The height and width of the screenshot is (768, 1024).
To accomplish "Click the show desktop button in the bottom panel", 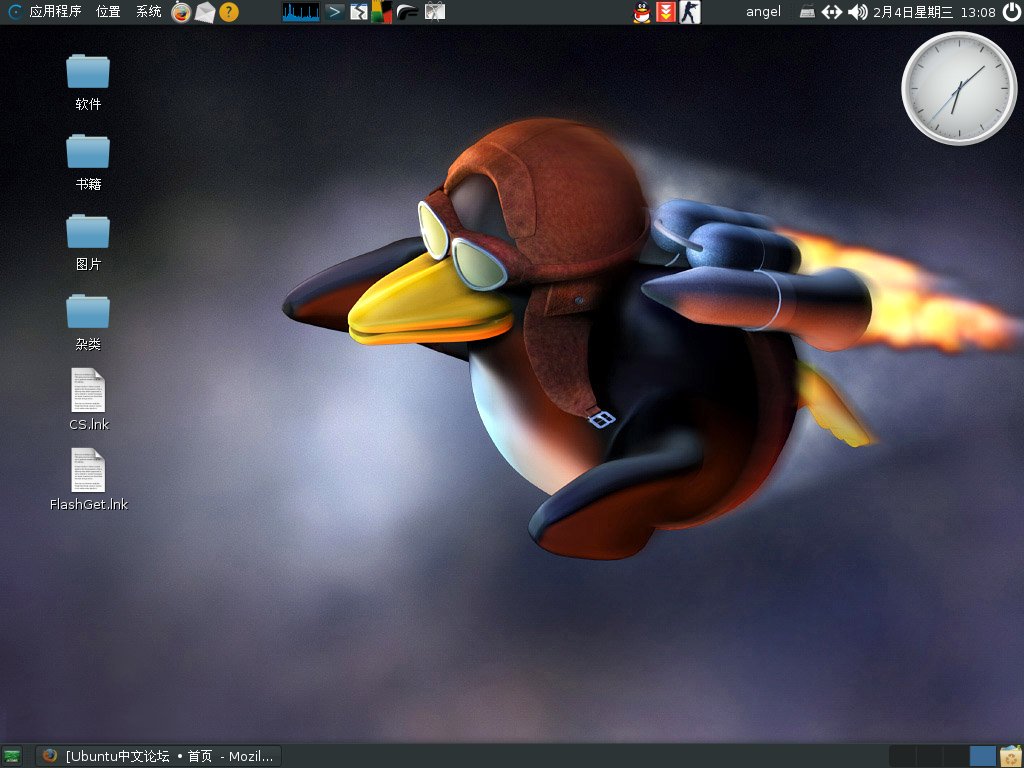I will coord(12,756).
